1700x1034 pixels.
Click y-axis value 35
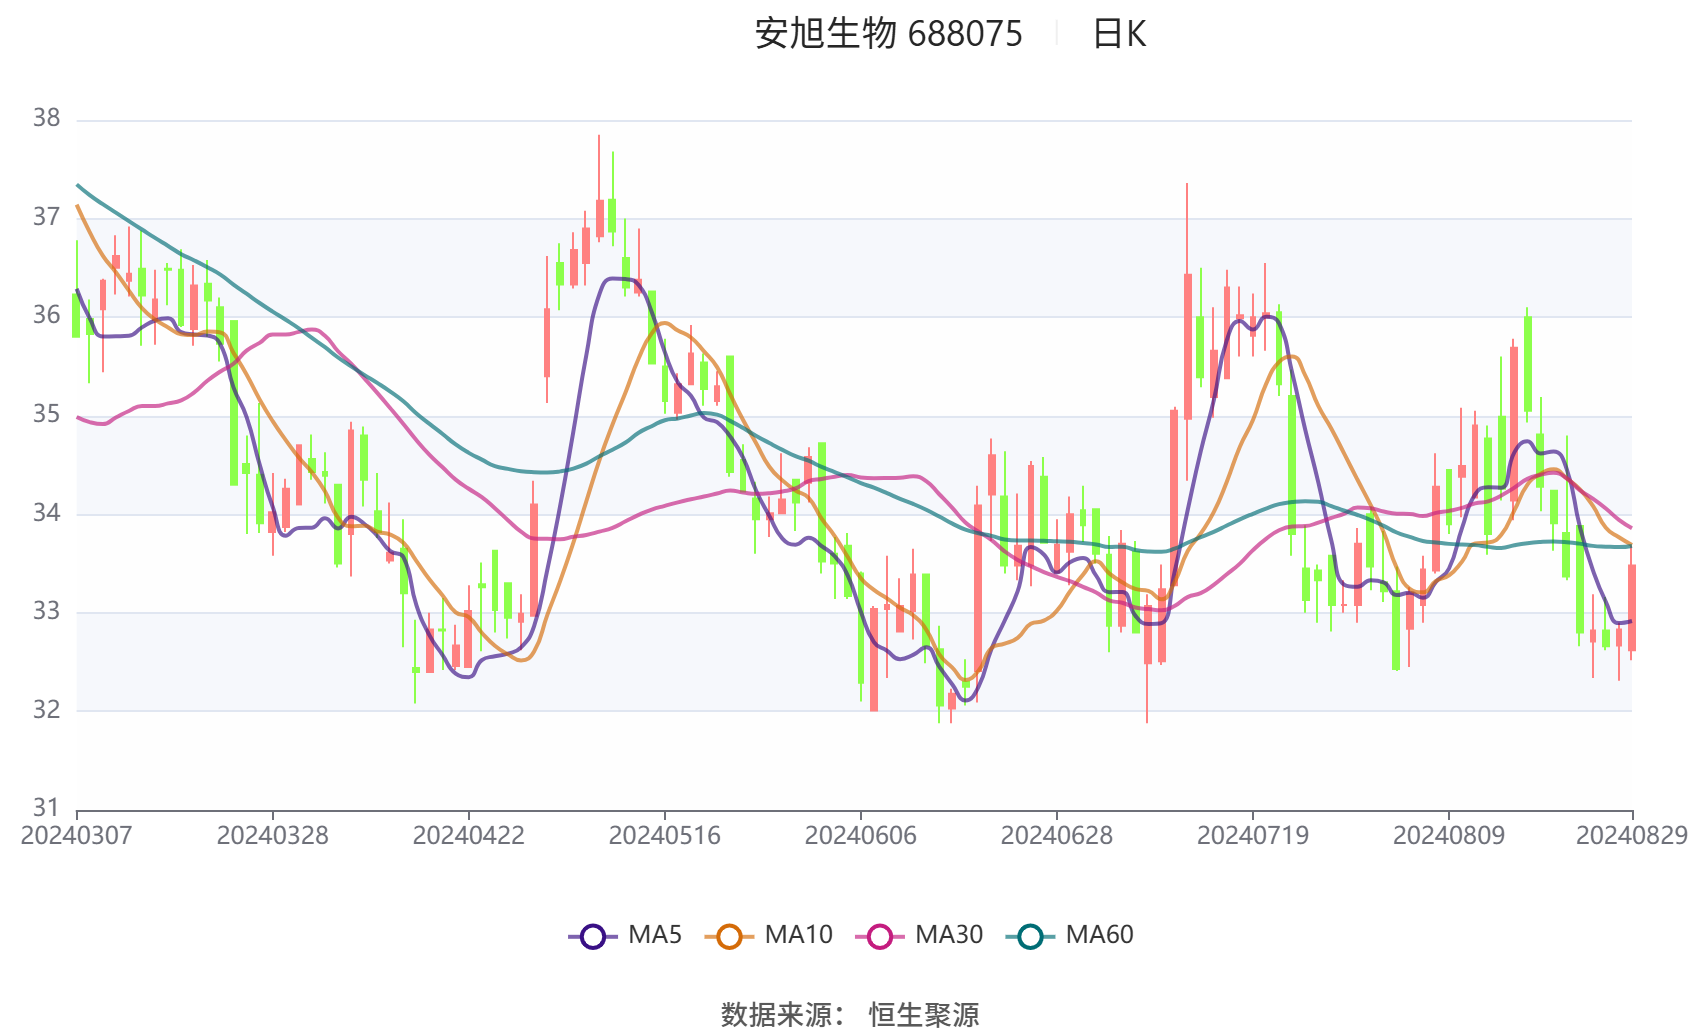[47, 414]
